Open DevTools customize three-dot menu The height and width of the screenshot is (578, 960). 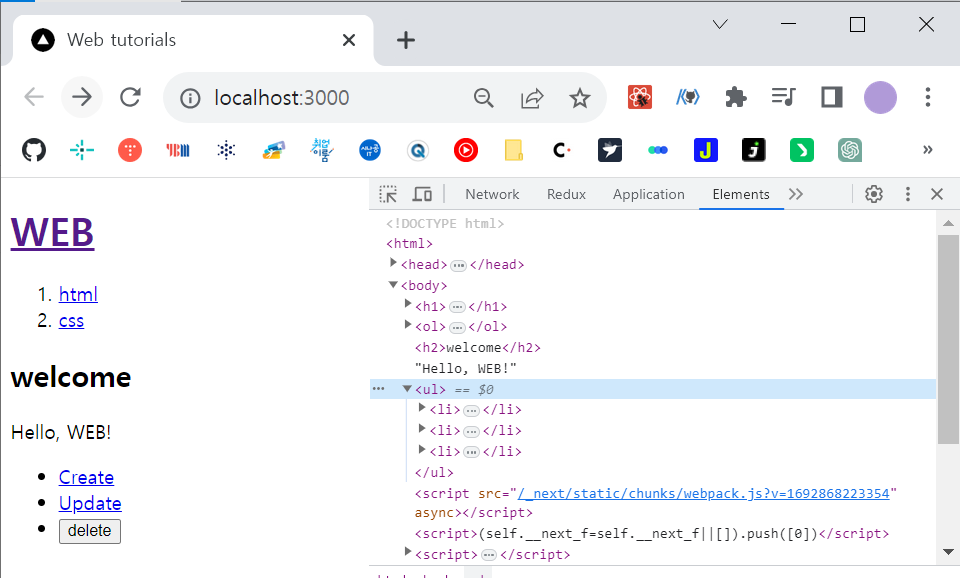coord(907,194)
